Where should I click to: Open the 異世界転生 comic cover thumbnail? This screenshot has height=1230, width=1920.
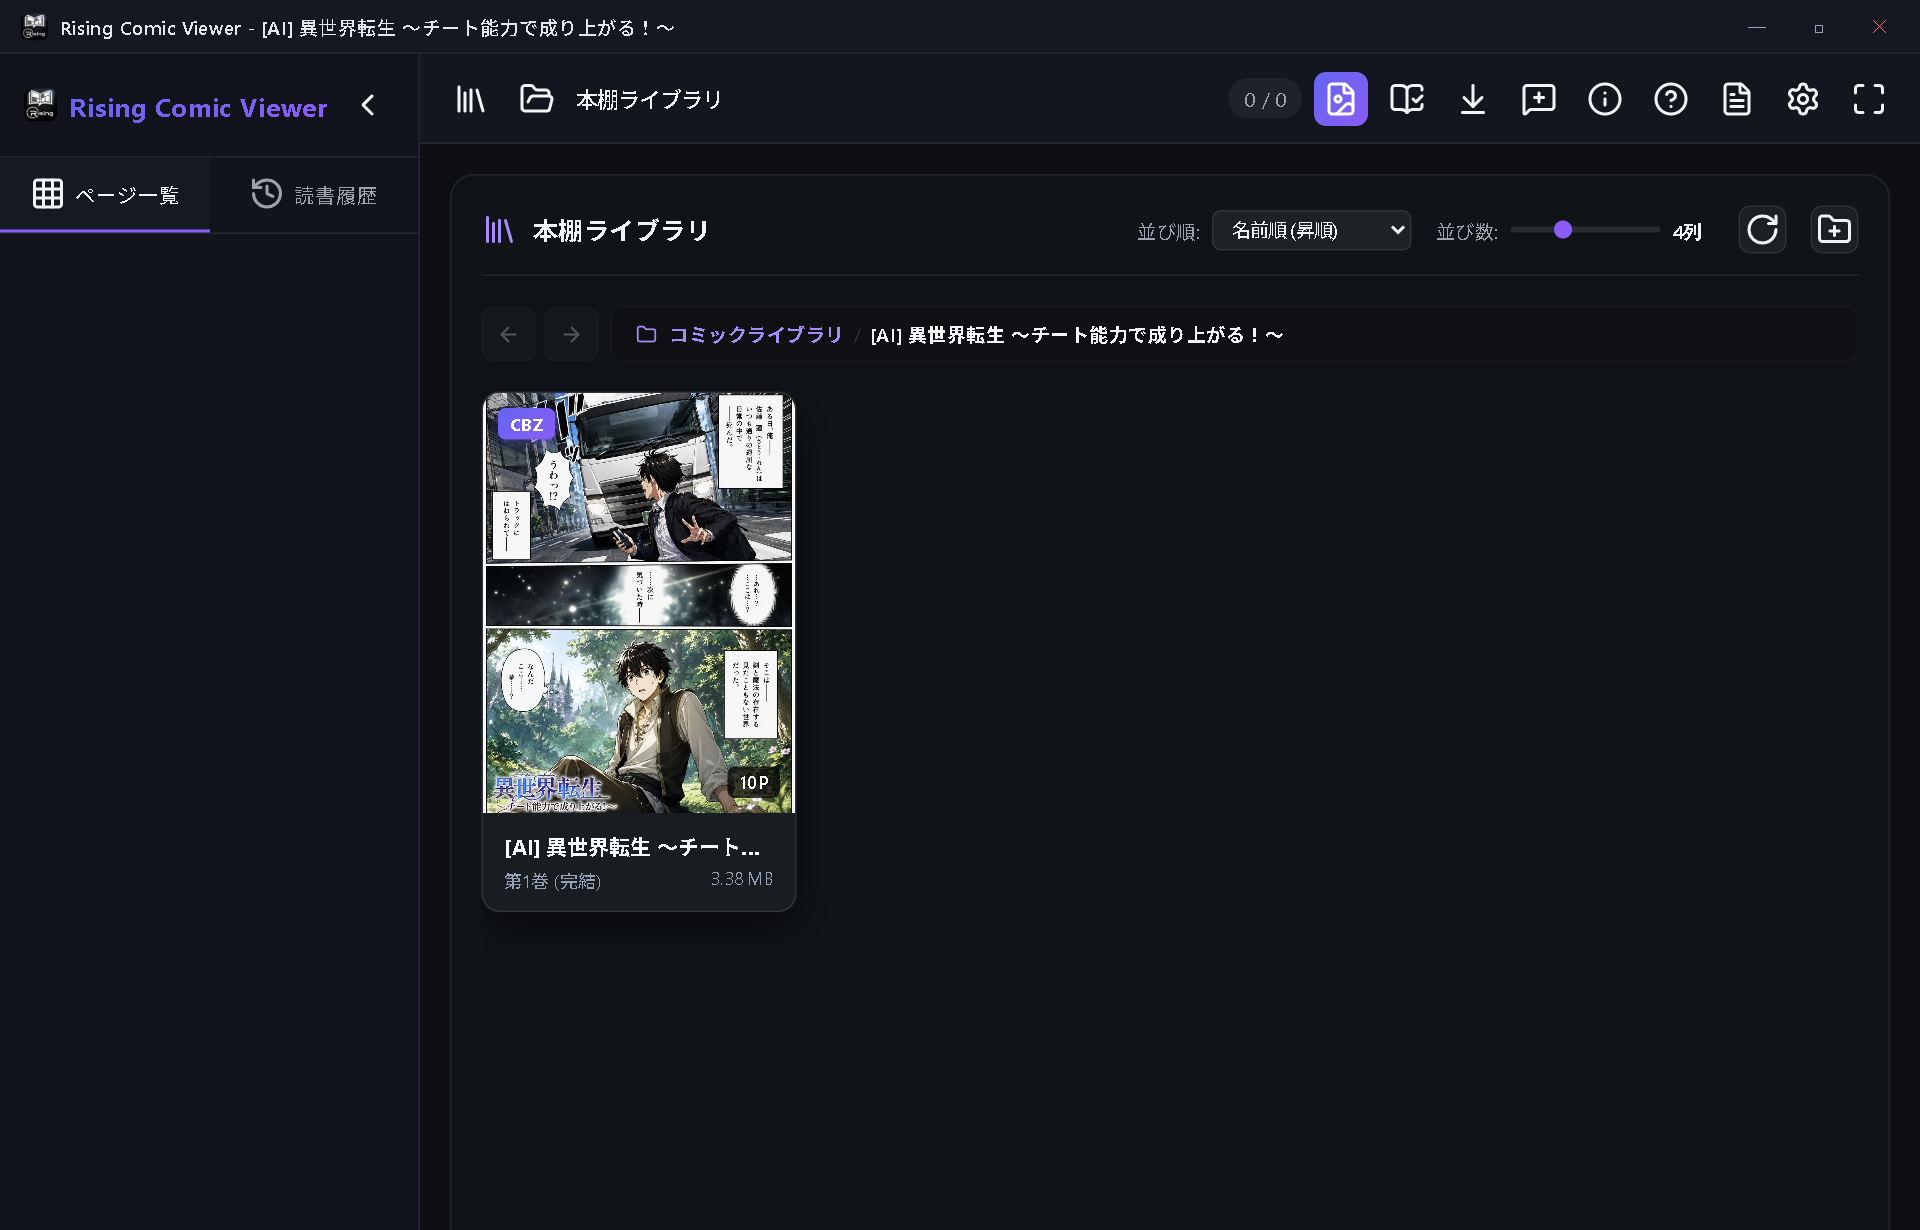(639, 603)
